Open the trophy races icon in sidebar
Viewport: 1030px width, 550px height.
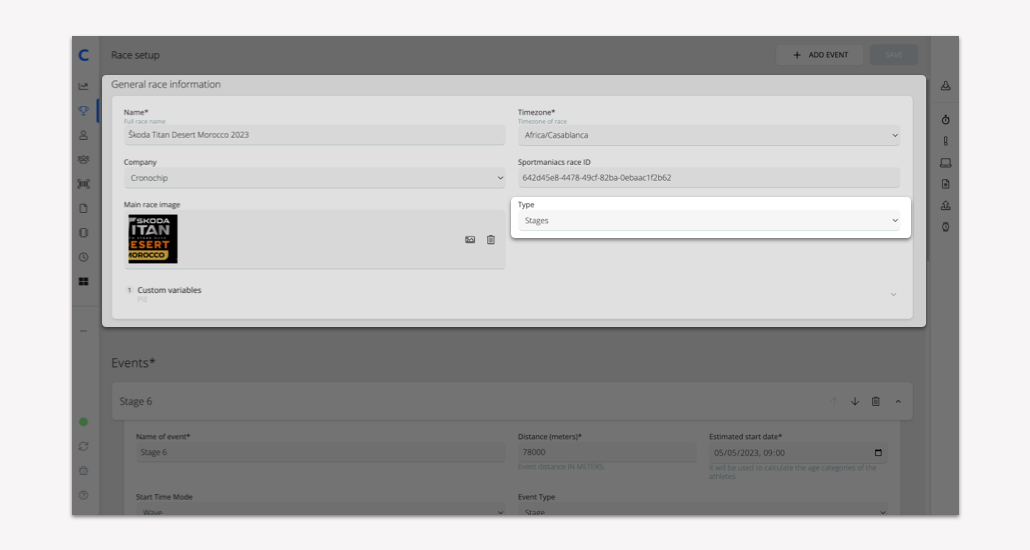tap(83, 110)
